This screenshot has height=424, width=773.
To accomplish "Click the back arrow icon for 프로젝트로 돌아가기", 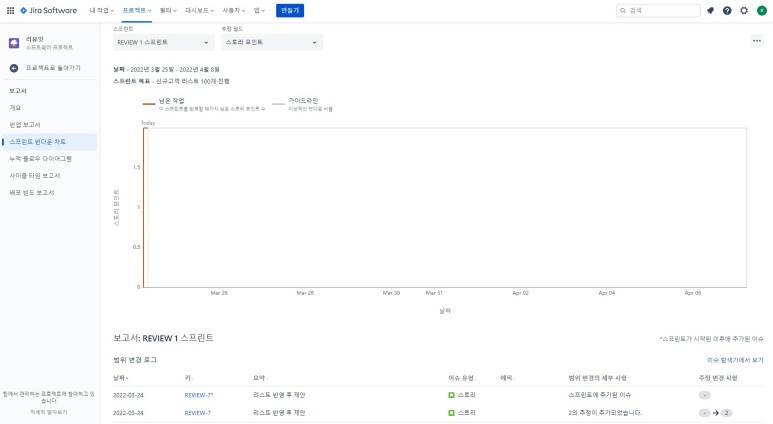I will pos(14,68).
